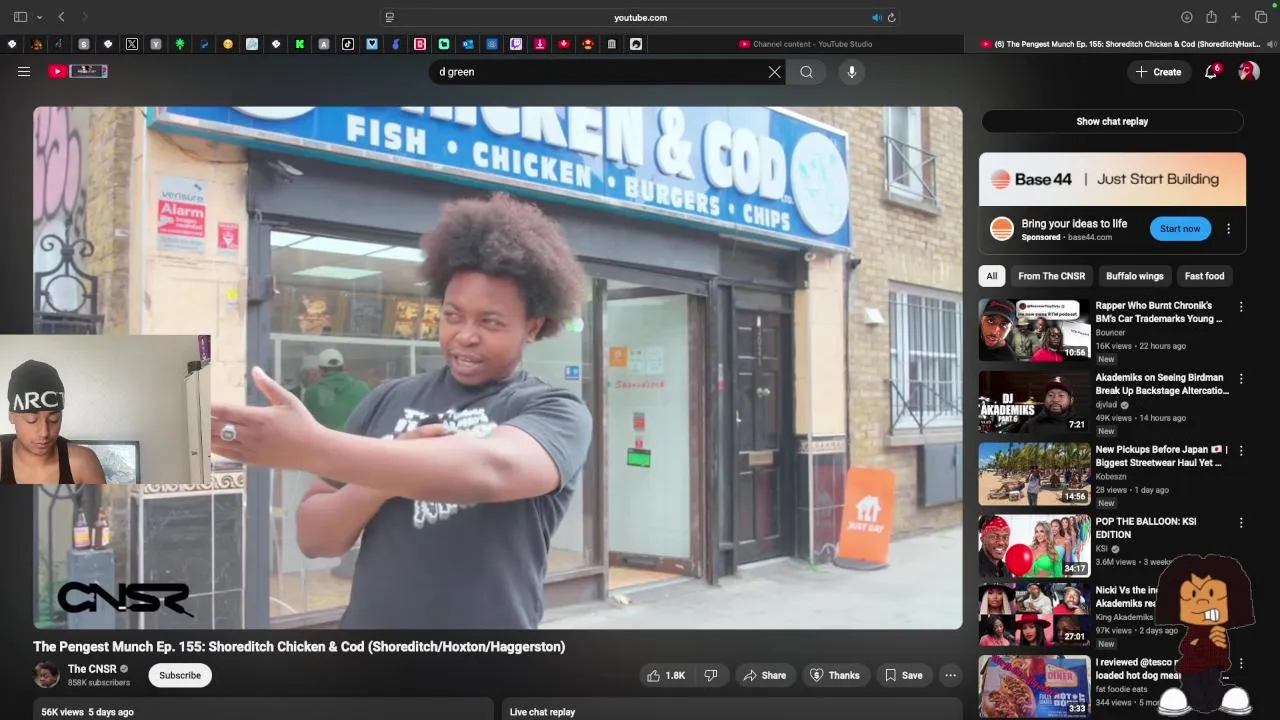This screenshot has height=720, width=1280.
Task: Show chat replay panel
Action: pyautogui.click(x=1112, y=121)
